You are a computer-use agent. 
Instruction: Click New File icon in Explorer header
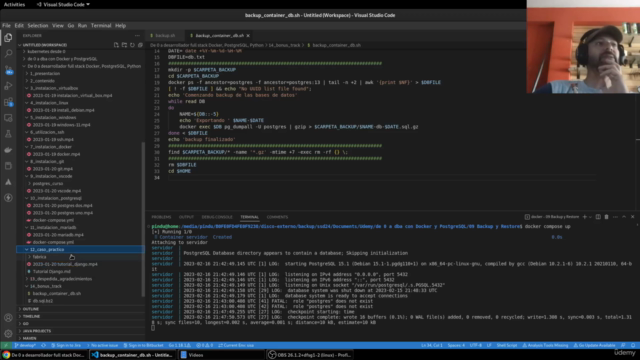click(x=116, y=45)
